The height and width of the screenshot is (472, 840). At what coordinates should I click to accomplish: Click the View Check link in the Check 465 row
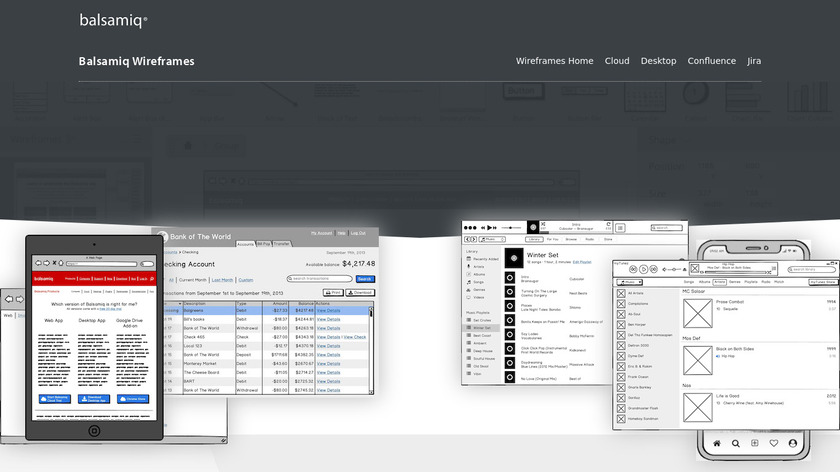(355, 337)
